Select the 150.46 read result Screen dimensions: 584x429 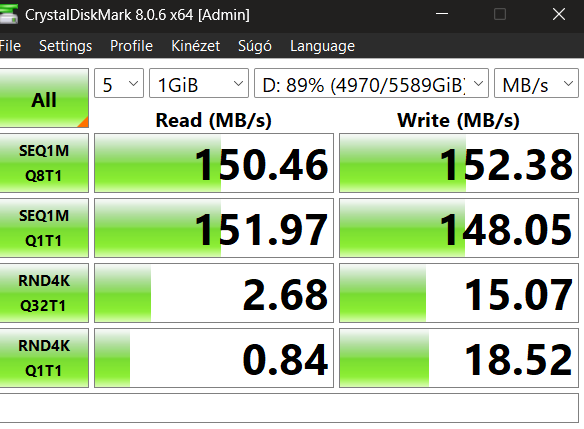click(x=214, y=163)
